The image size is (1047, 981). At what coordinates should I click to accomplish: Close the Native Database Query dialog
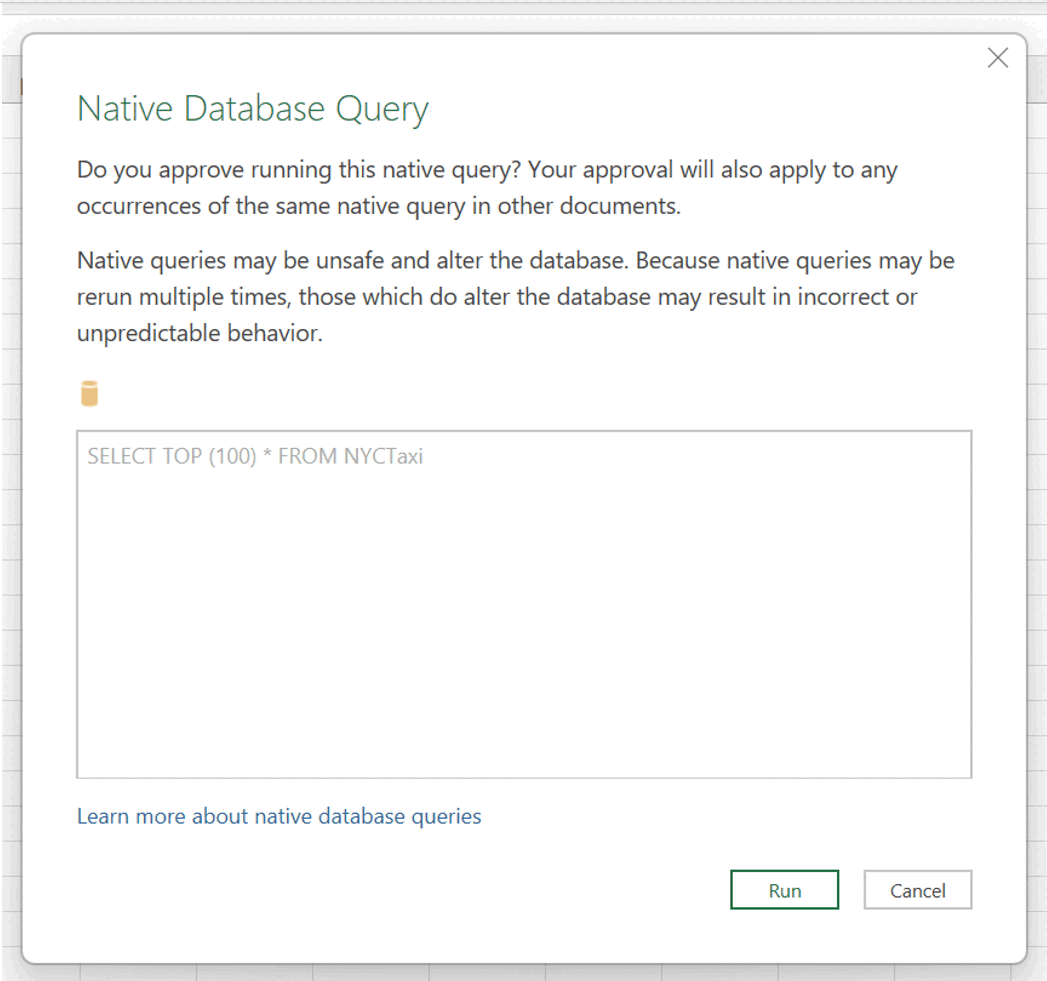click(997, 58)
